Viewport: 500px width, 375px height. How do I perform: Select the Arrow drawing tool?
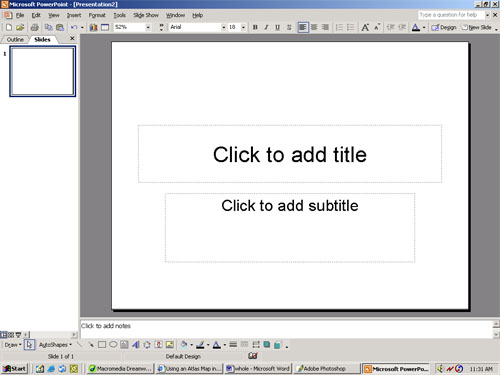tap(91, 345)
